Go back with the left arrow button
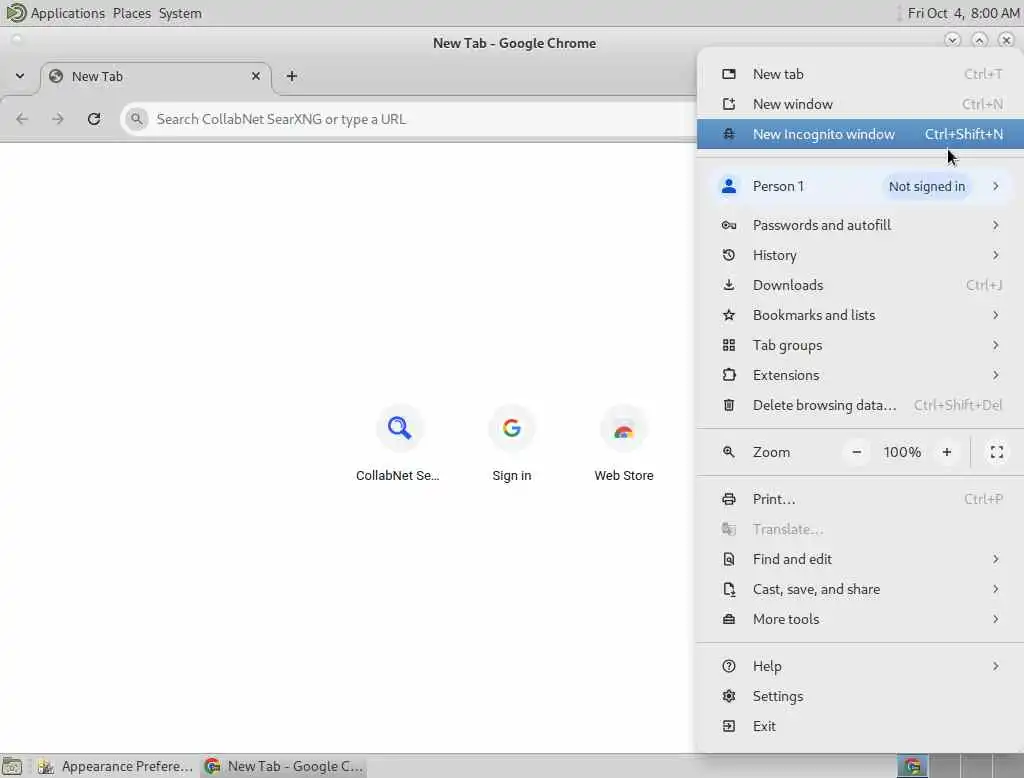 (22, 119)
